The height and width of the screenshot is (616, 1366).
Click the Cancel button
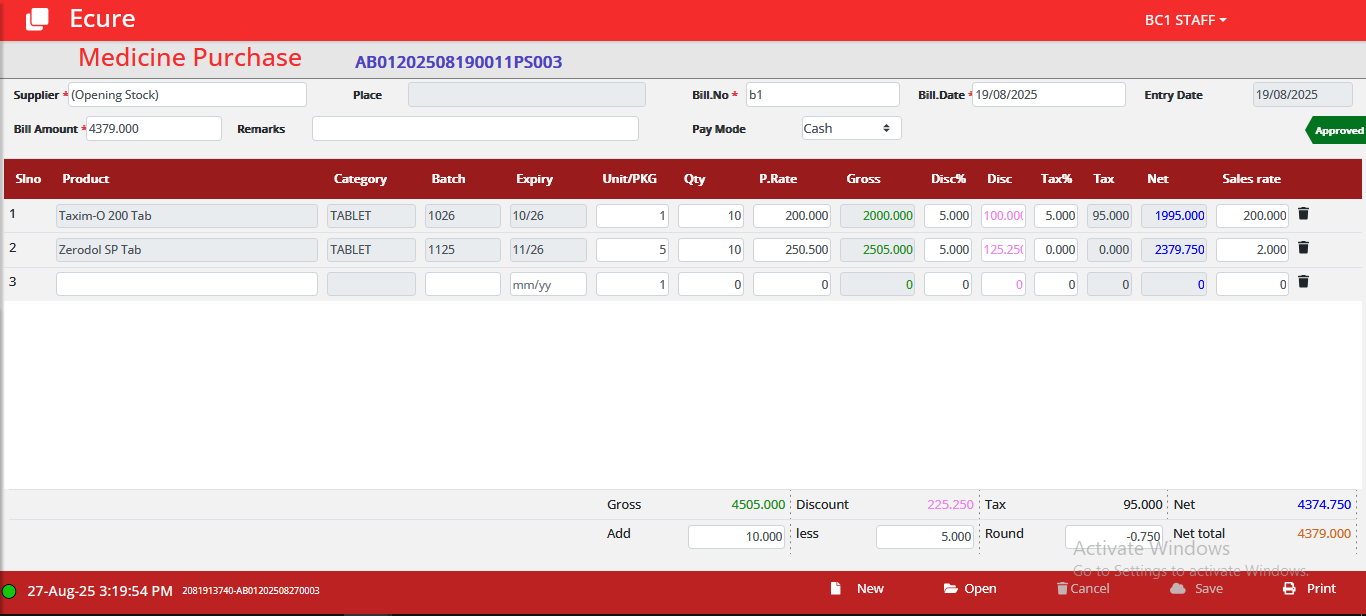coord(1083,589)
